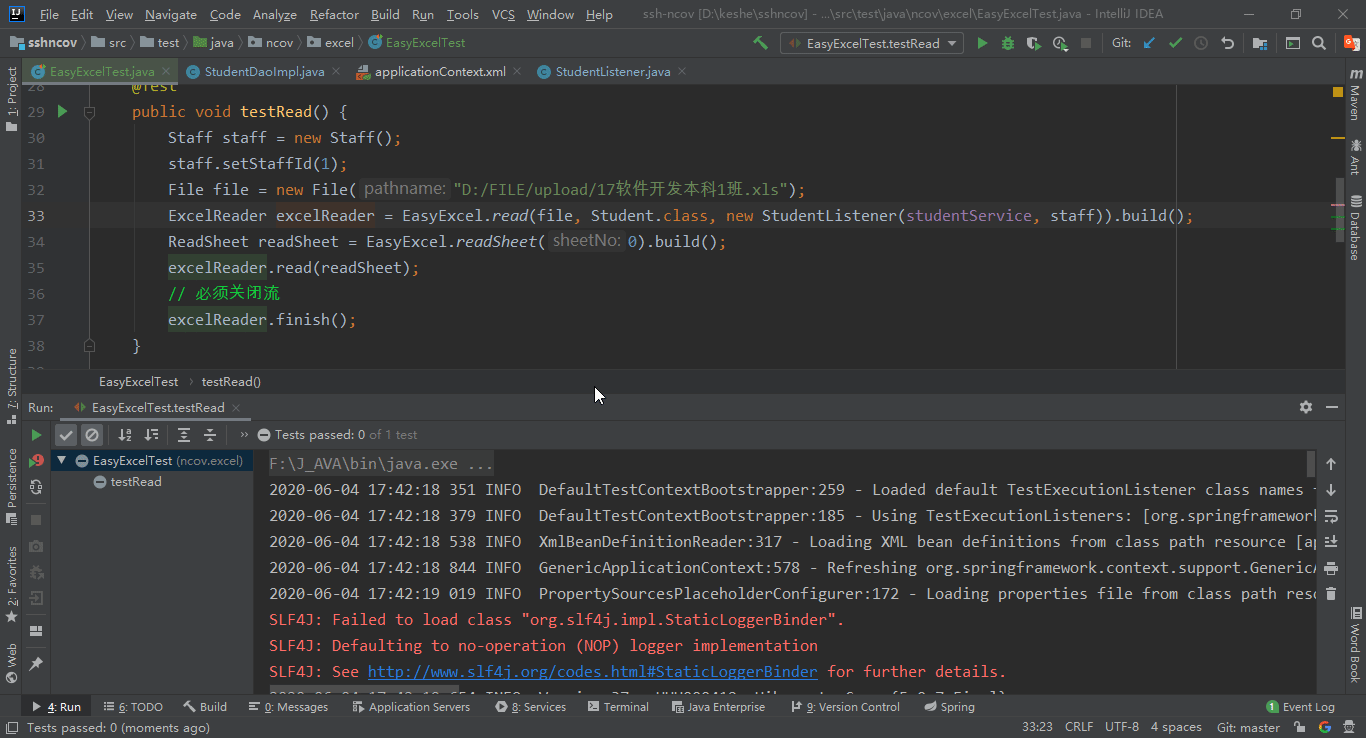Open Event Log
Screen dimensions: 1366x738
[1300, 707]
